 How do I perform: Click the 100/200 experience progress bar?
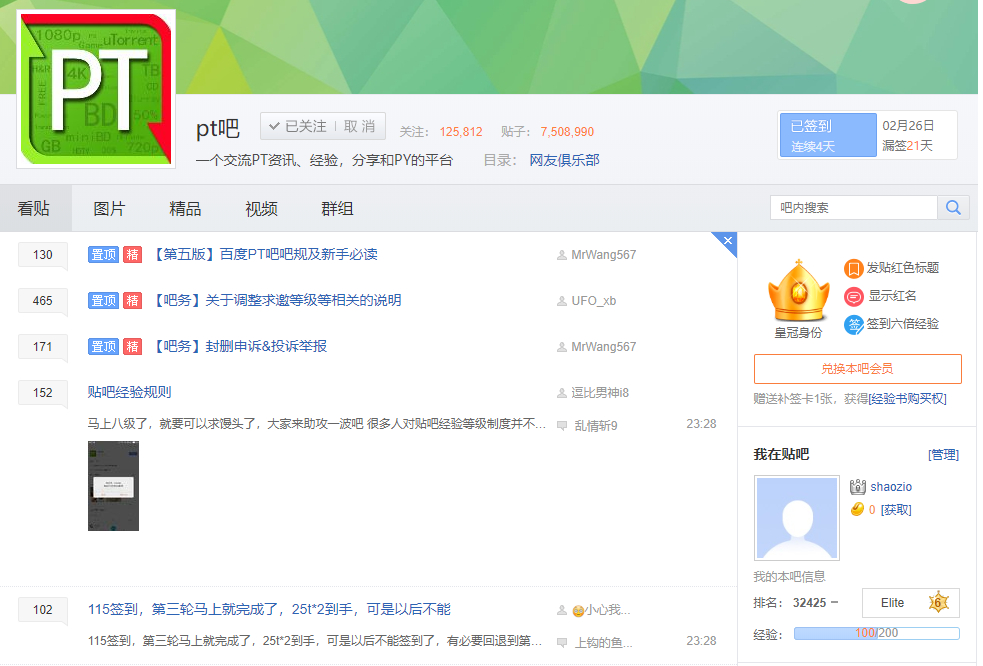tap(876, 633)
